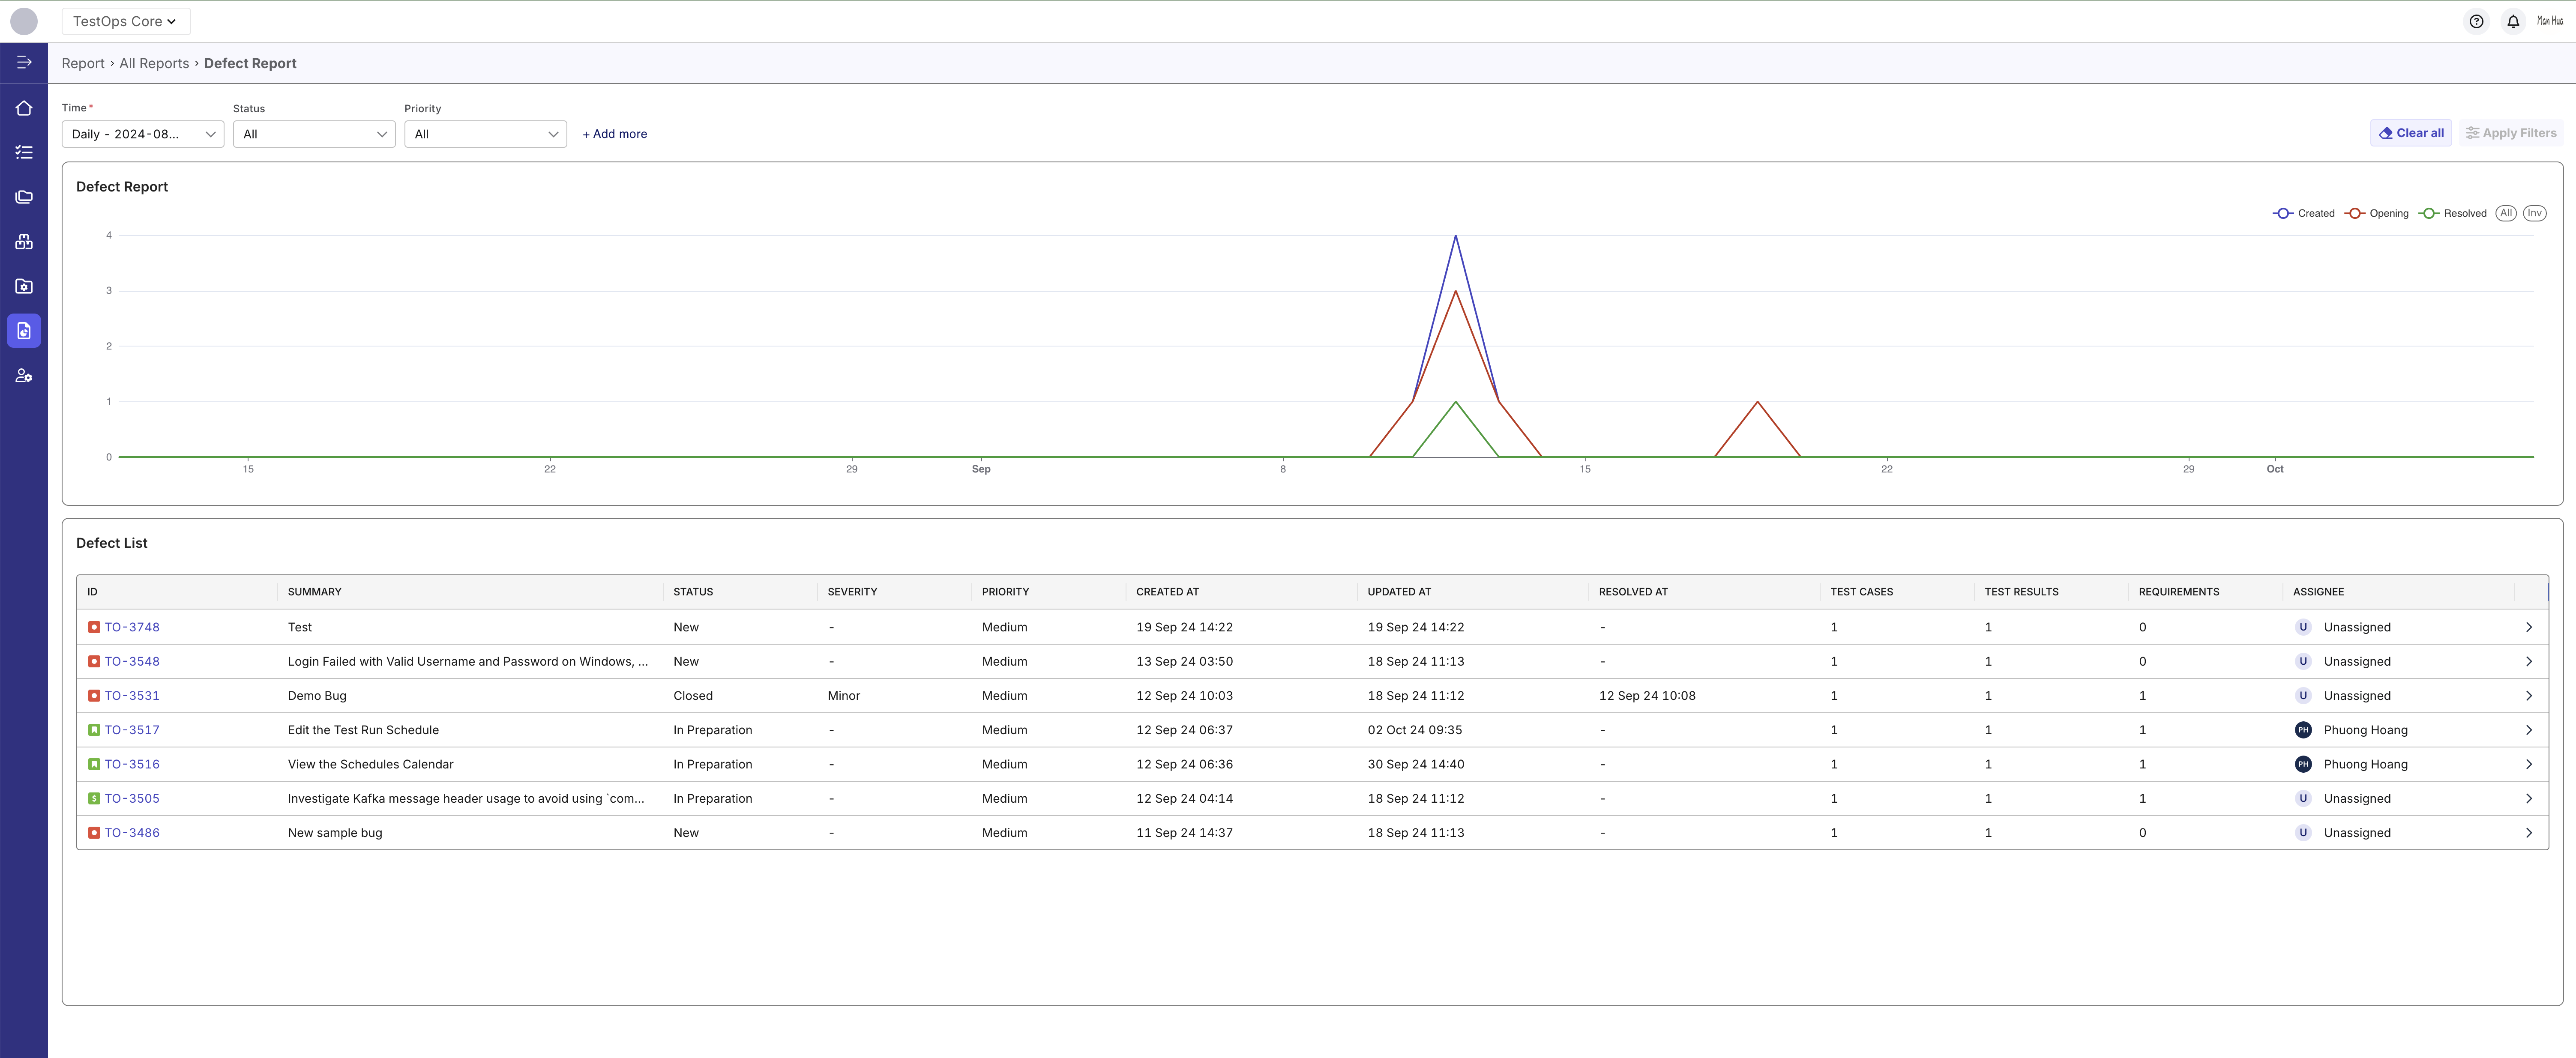
Task: Click the second red Opening peak near 19 Sep
Action: (x=1757, y=402)
